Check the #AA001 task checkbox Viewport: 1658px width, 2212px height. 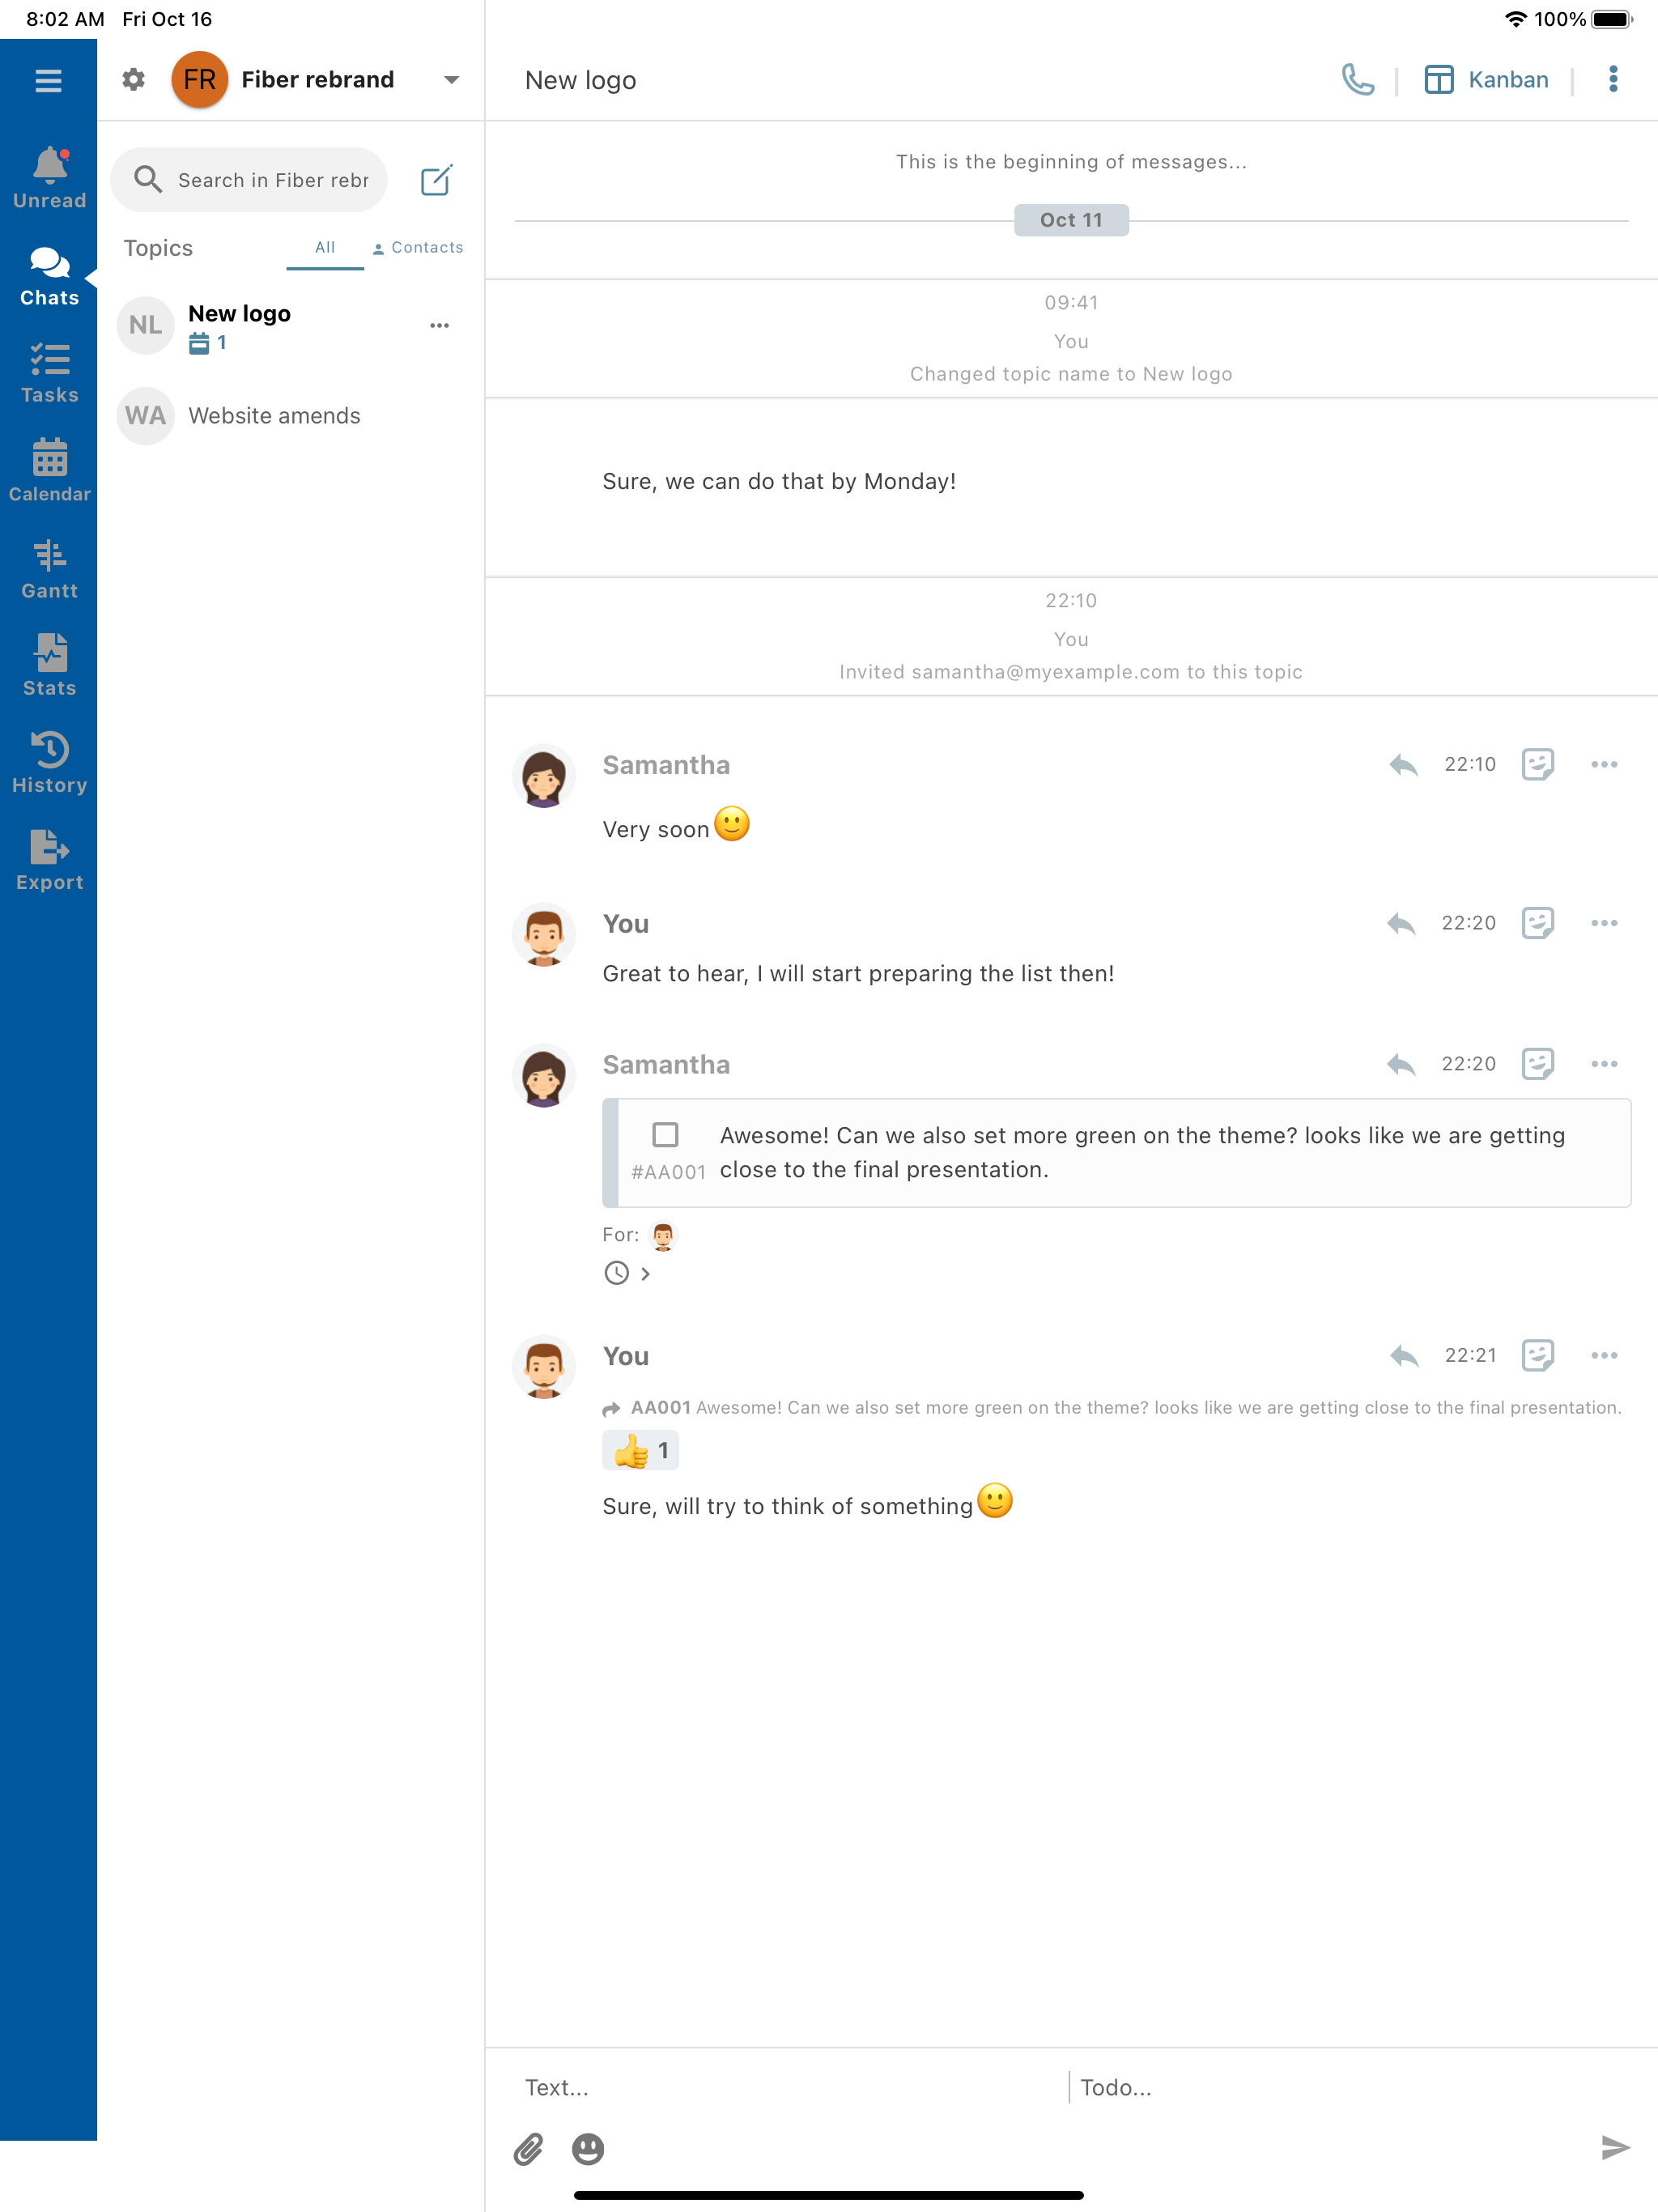click(665, 1134)
